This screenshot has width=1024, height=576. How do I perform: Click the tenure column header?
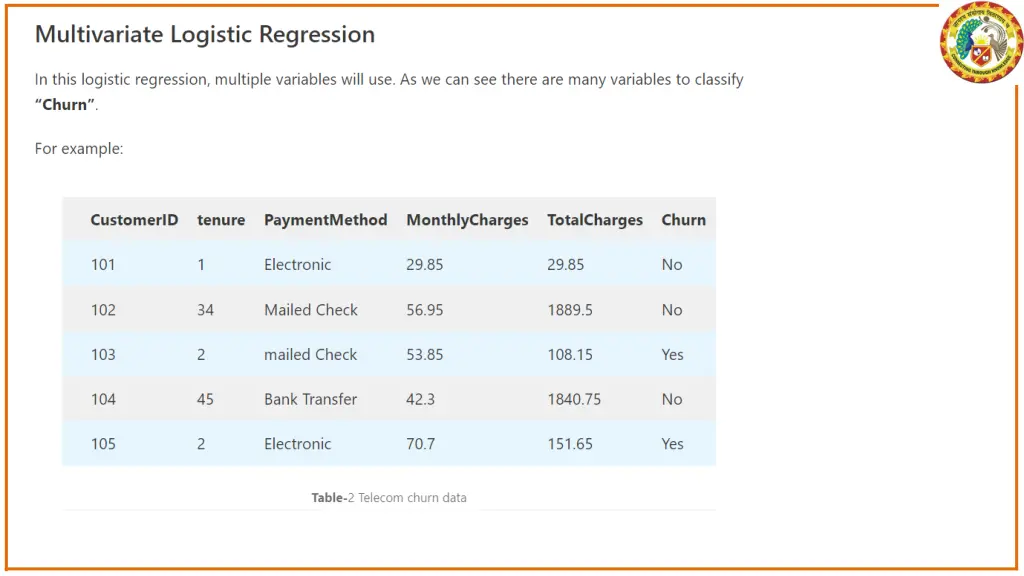pyautogui.click(x=221, y=220)
